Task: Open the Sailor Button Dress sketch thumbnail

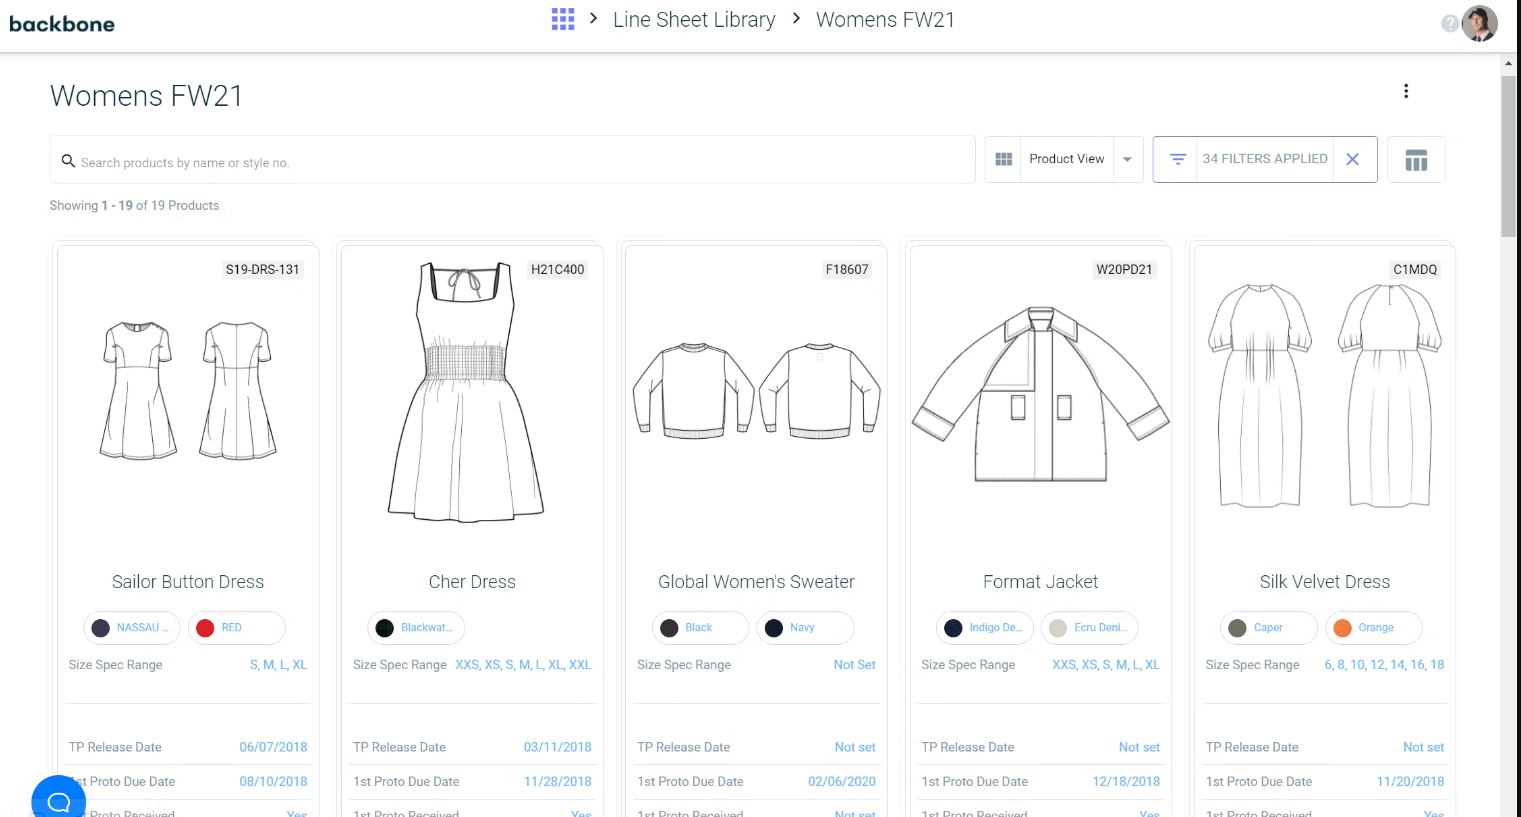Action: (188, 391)
